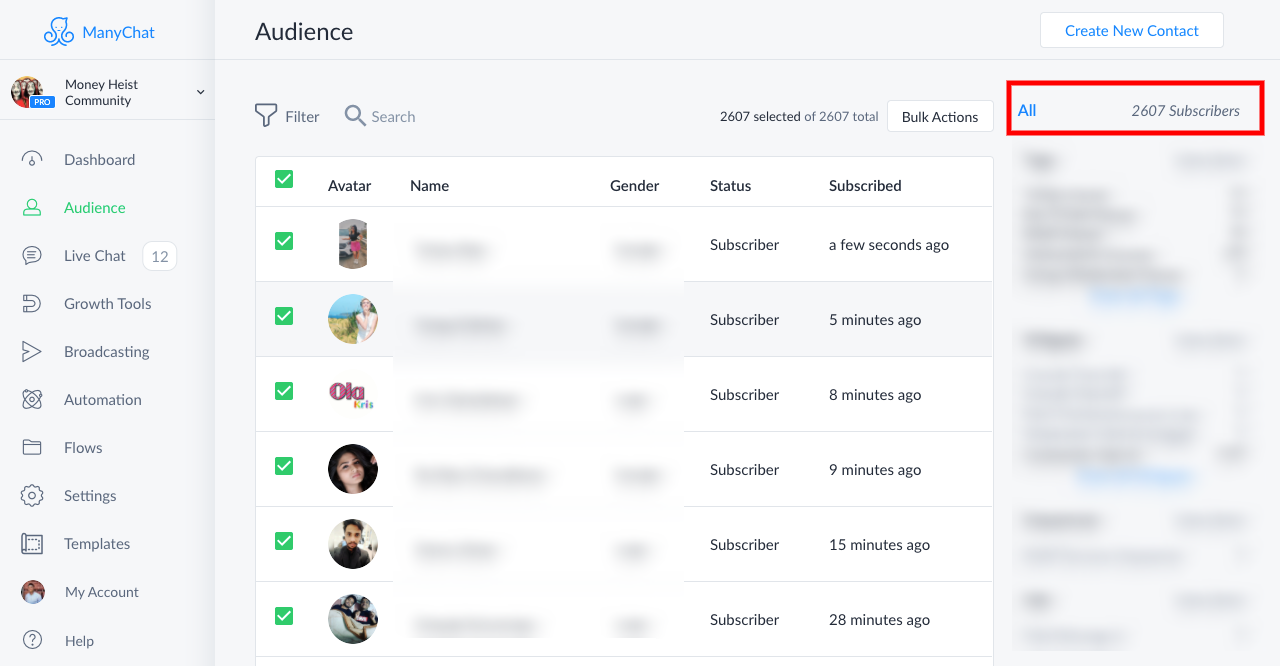Click the ManyChat logo icon
This screenshot has width=1280, height=666.
pyautogui.click(x=59, y=32)
